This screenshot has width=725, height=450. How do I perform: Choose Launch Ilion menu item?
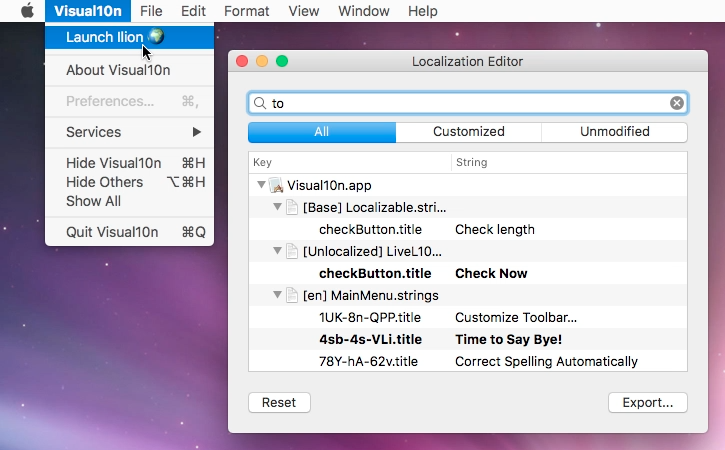pyautogui.click(x=129, y=37)
